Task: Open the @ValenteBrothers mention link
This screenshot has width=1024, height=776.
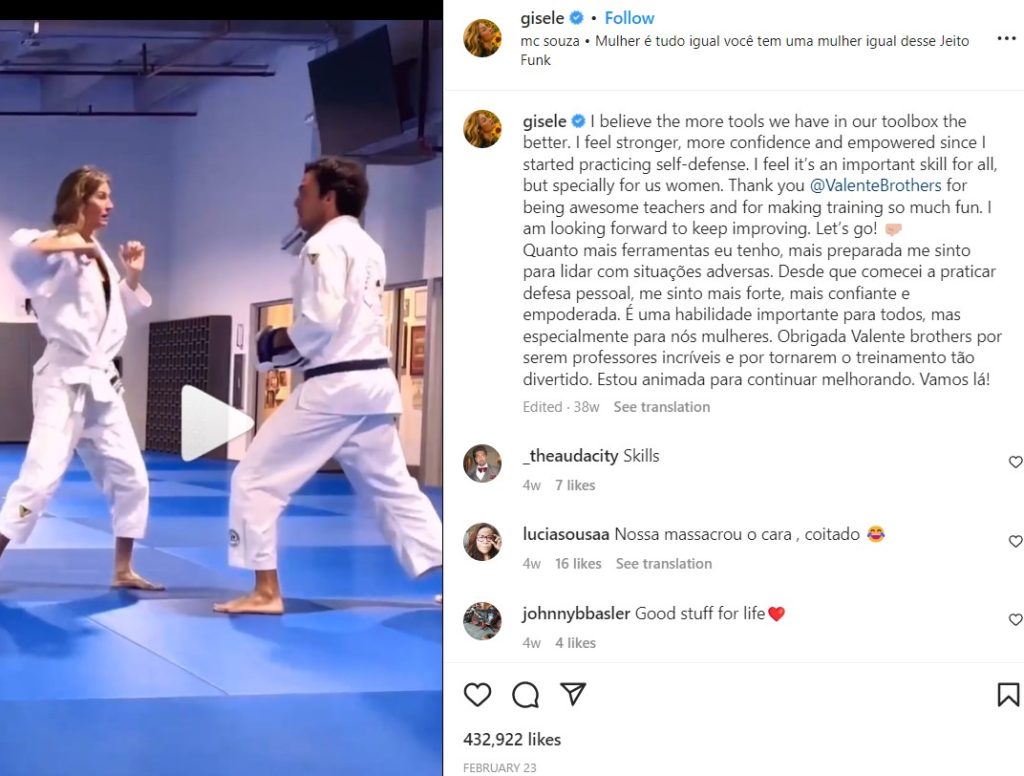Action: tap(875, 186)
